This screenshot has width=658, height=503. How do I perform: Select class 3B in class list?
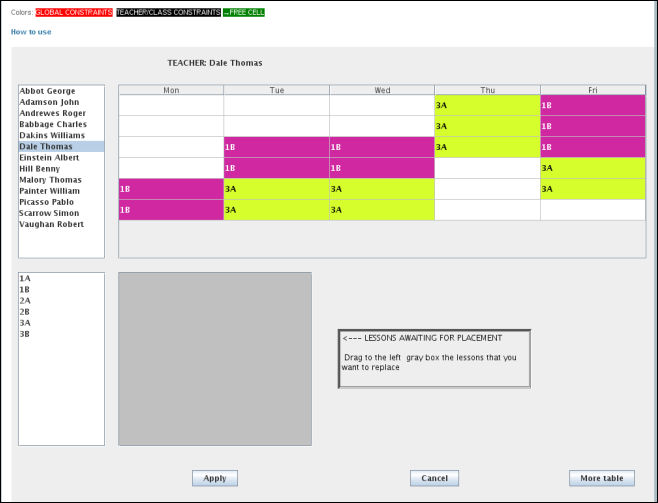point(61,334)
